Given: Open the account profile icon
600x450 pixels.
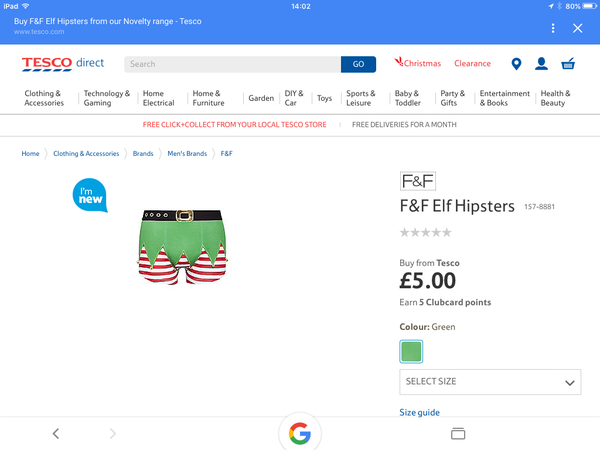Looking at the screenshot, I should click(541, 64).
